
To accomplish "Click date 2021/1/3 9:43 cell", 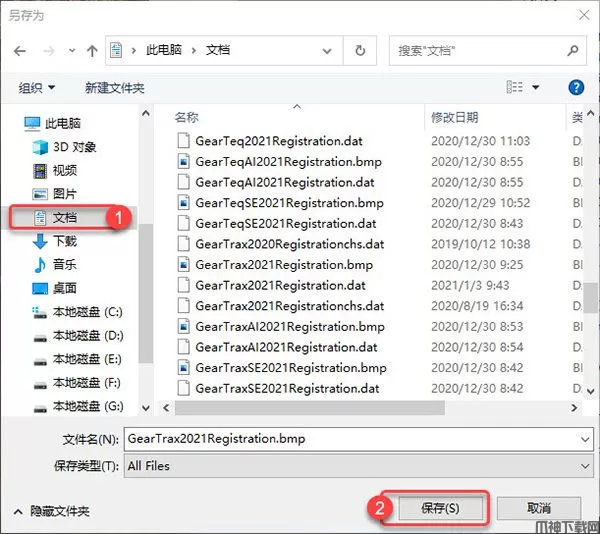I will click(470, 285).
